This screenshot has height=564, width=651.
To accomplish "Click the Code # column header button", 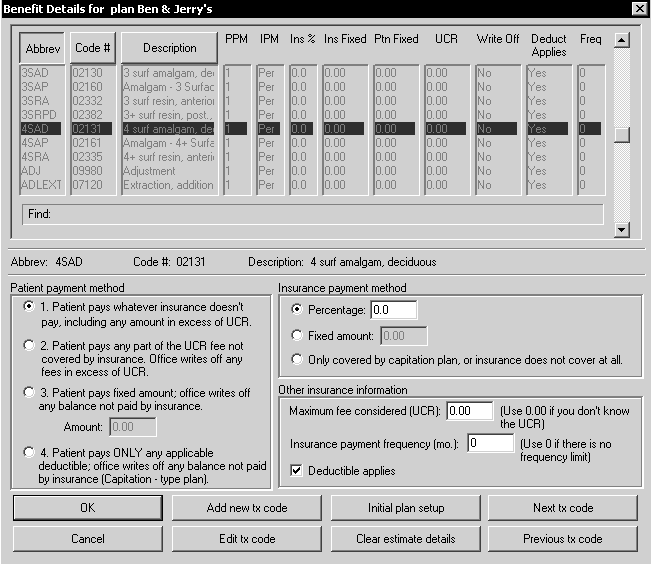I will coord(93,48).
